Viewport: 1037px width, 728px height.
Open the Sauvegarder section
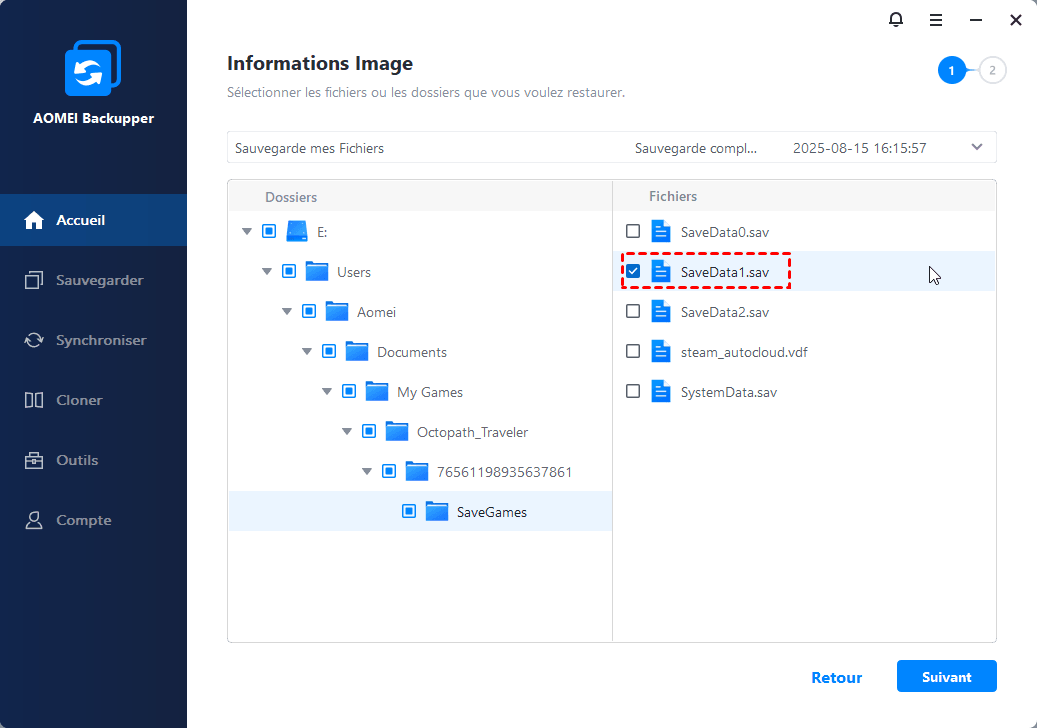click(x=93, y=280)
